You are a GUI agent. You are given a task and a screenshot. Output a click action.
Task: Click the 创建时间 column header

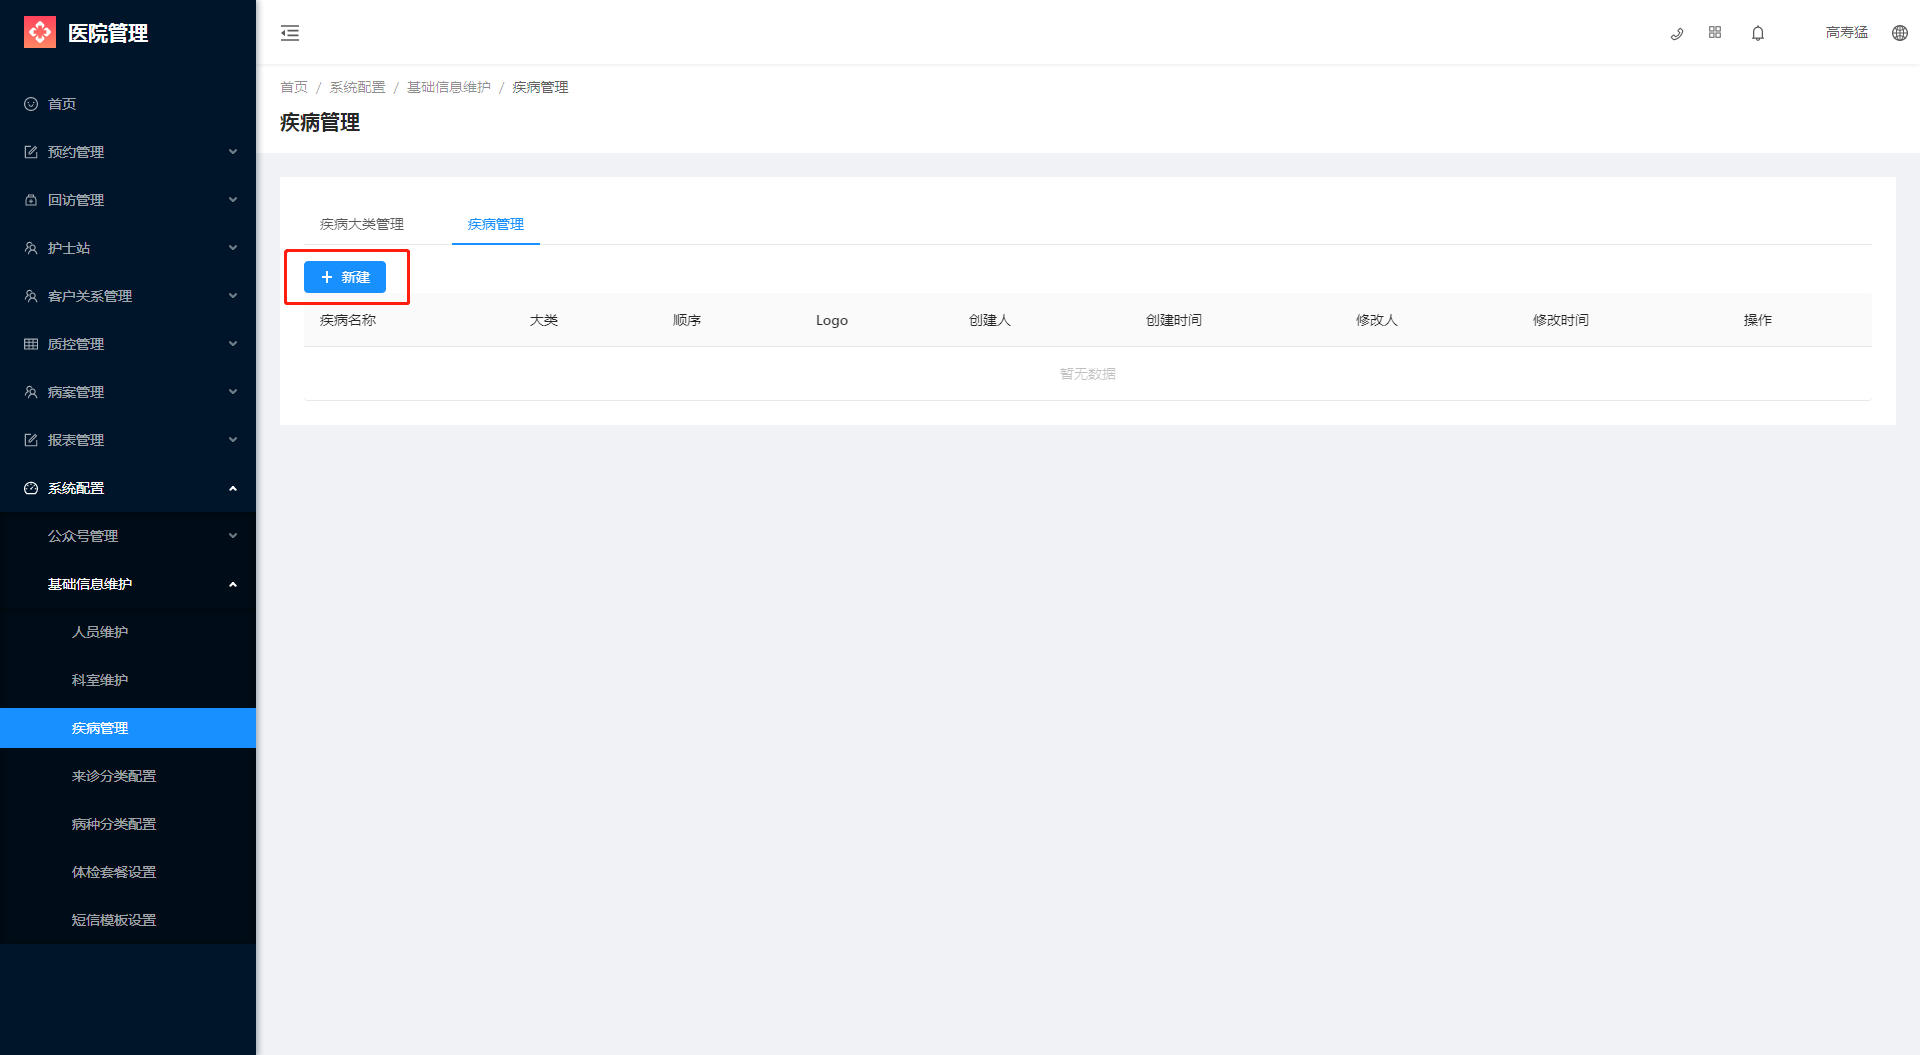tap(1174, 320)
